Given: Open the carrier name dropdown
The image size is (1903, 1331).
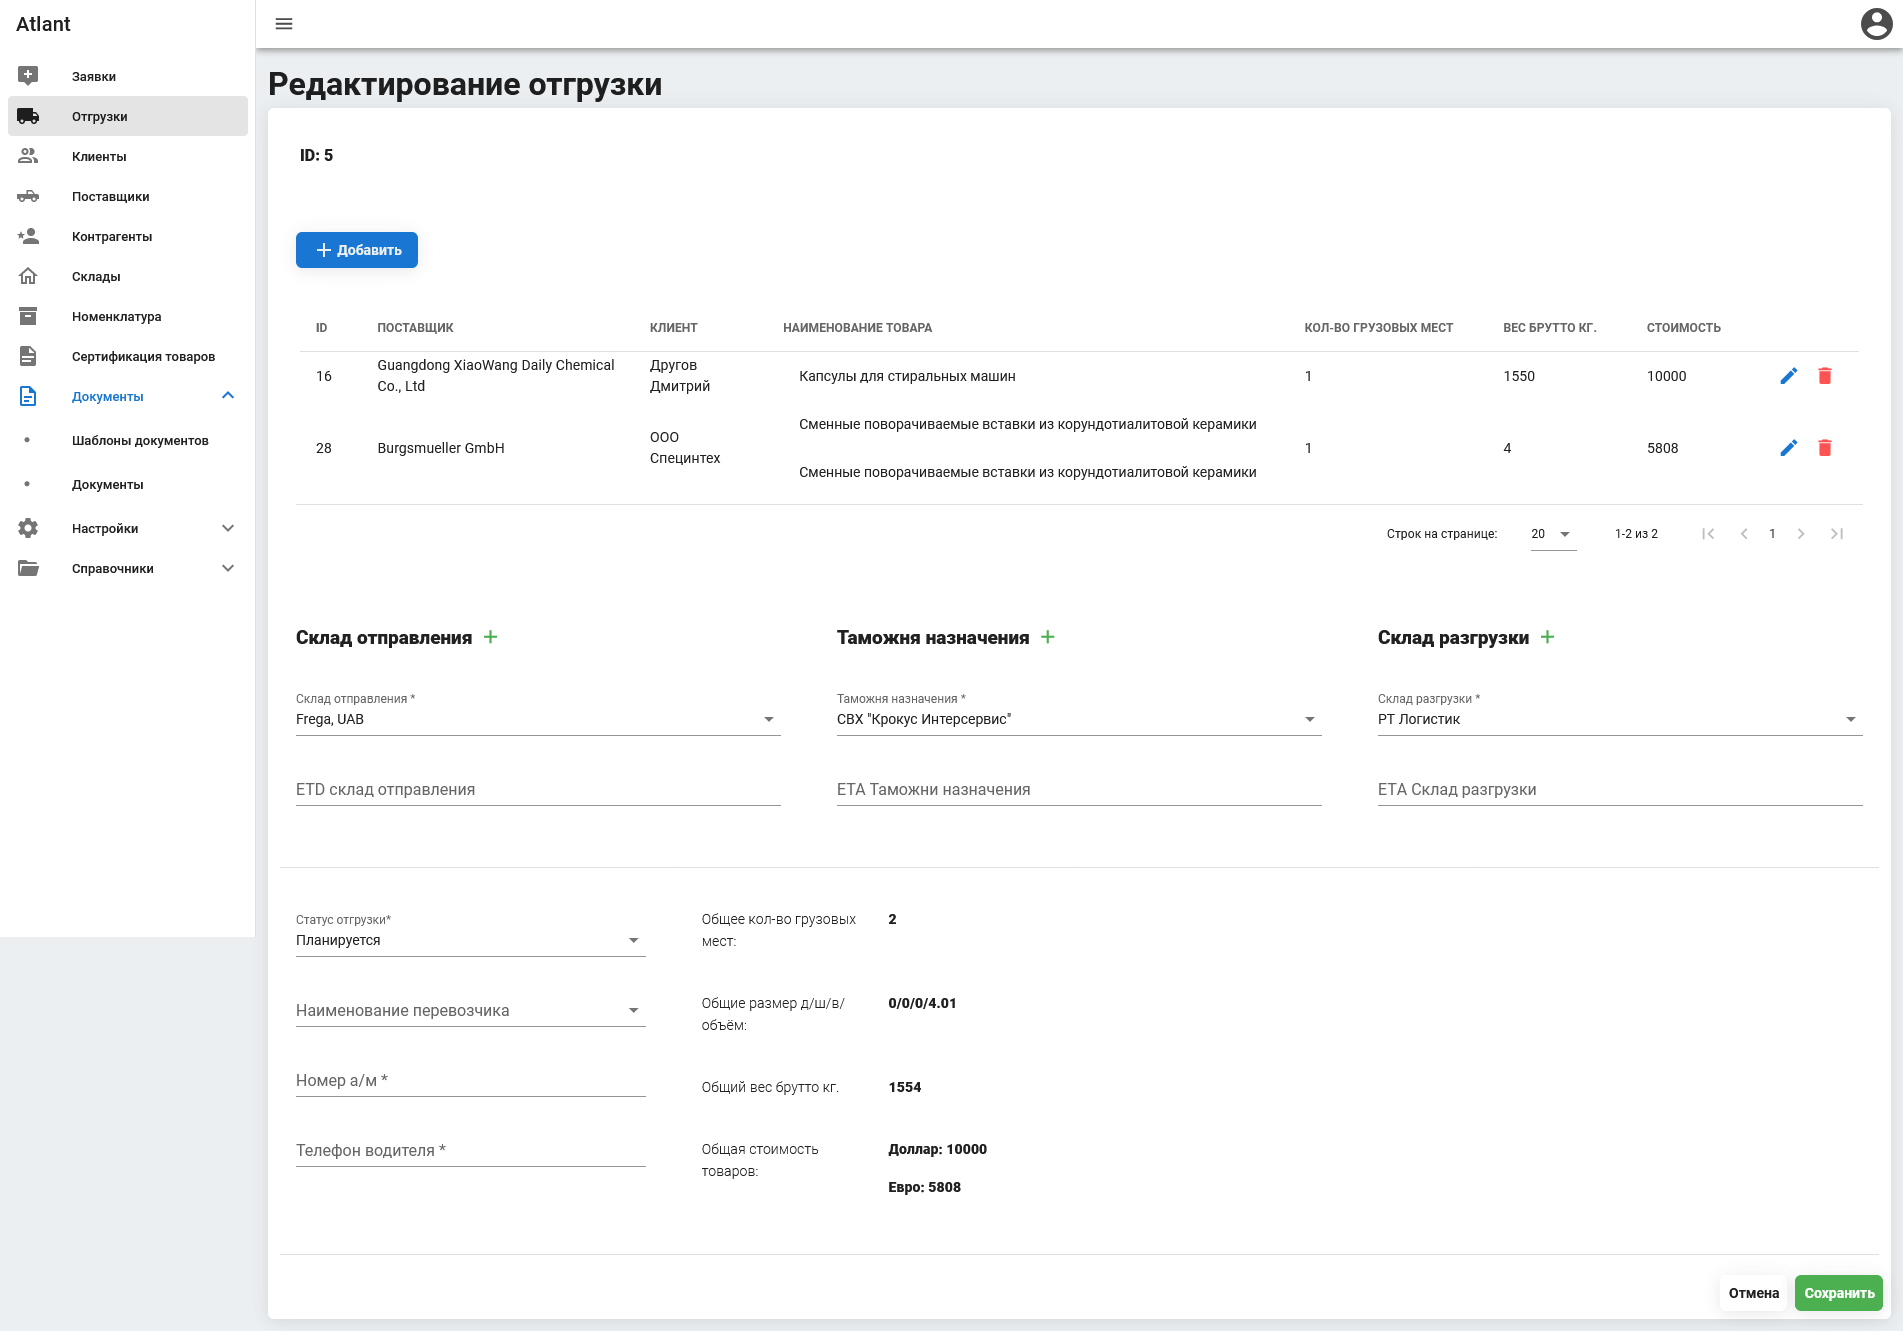Looking at the screenshot, I should (x=470, y=1010).
